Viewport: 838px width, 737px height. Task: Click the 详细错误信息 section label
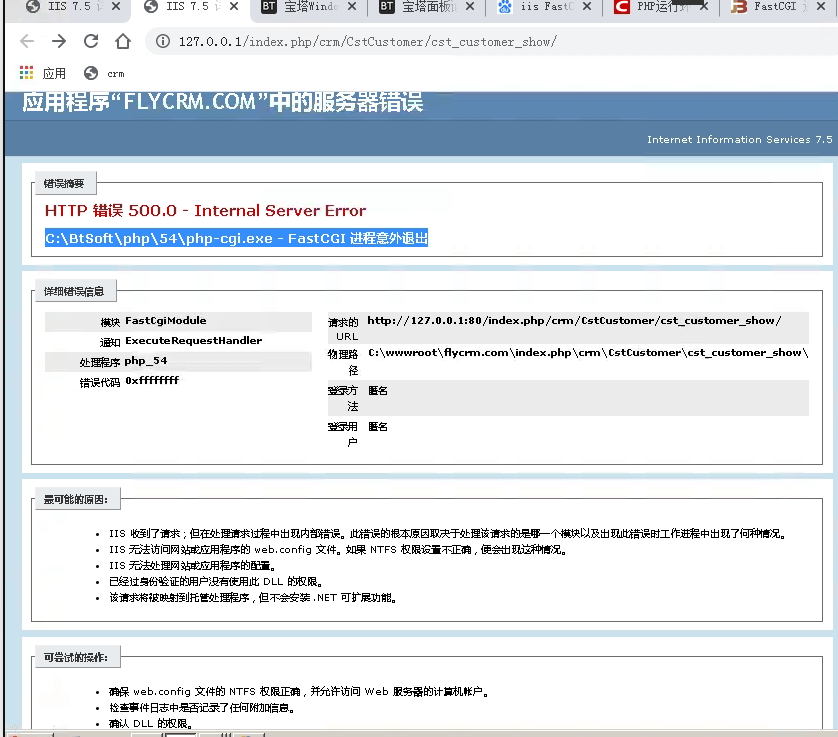coord(74,291)
